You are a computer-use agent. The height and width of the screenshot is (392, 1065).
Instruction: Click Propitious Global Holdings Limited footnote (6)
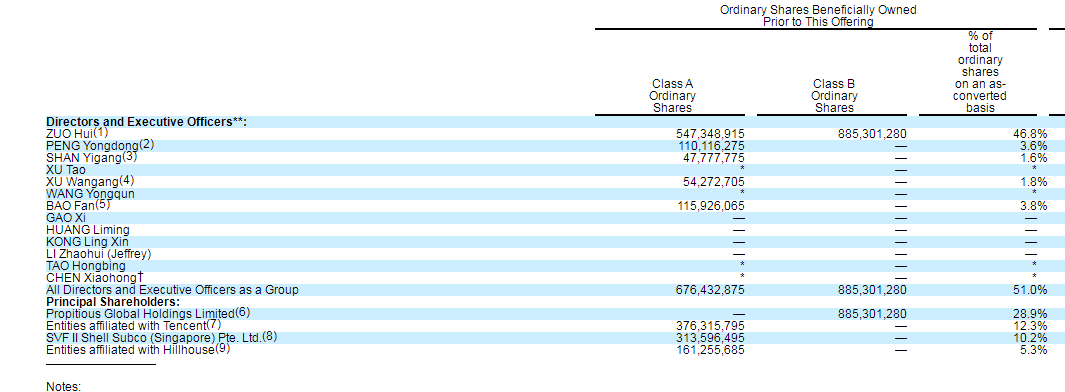point(242,313)
